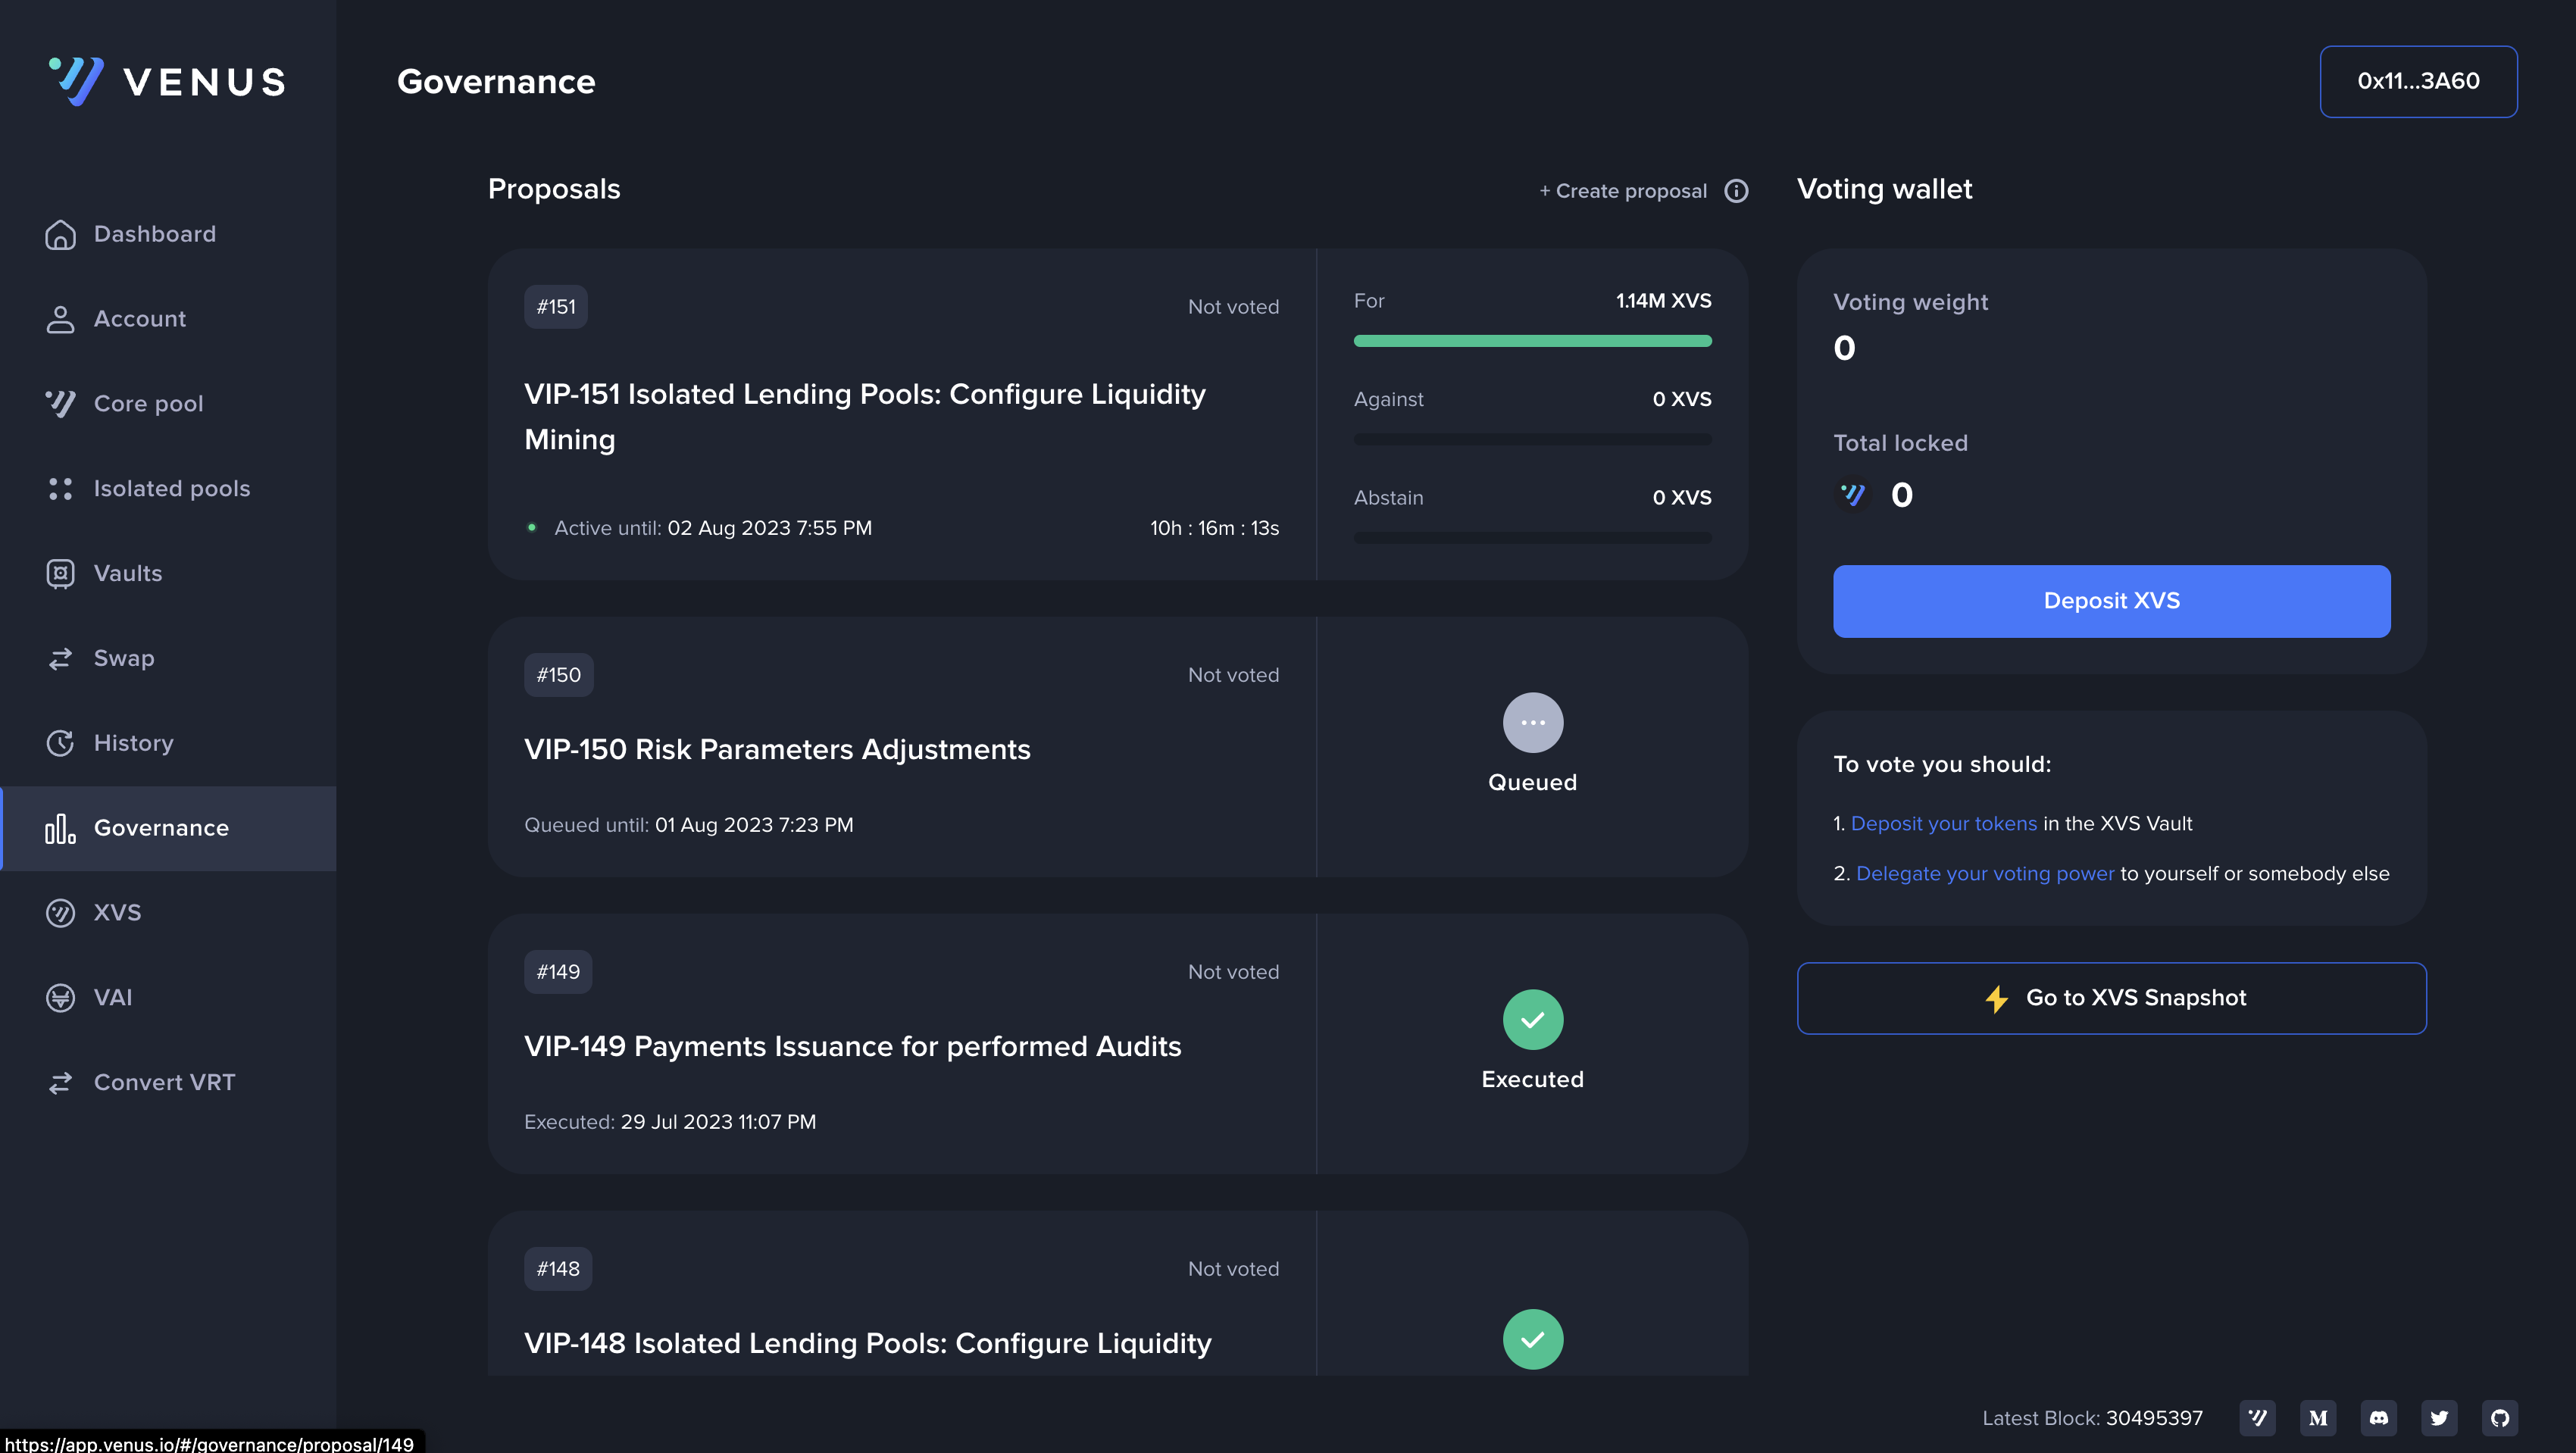Viewport: 2576px width, 1453px height.
Task: Click Deposit your tokens link
Action: pos(1943,823)
